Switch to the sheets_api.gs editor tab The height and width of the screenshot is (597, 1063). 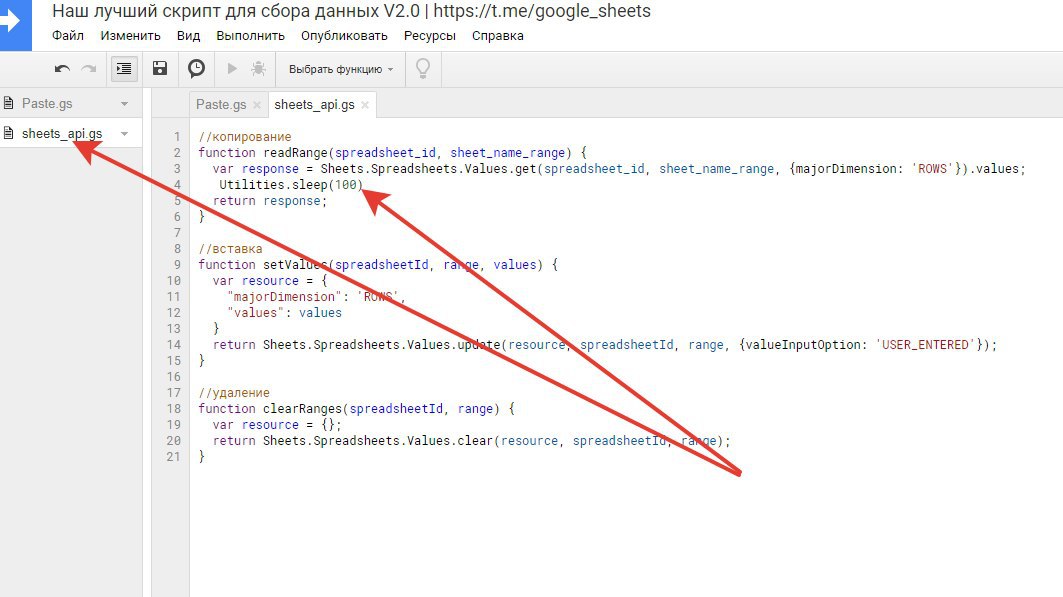[315, 104]
